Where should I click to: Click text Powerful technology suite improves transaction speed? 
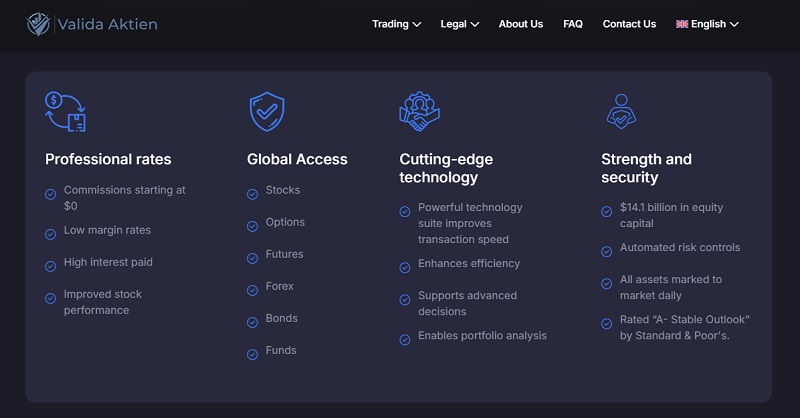(x=470, y=224)
